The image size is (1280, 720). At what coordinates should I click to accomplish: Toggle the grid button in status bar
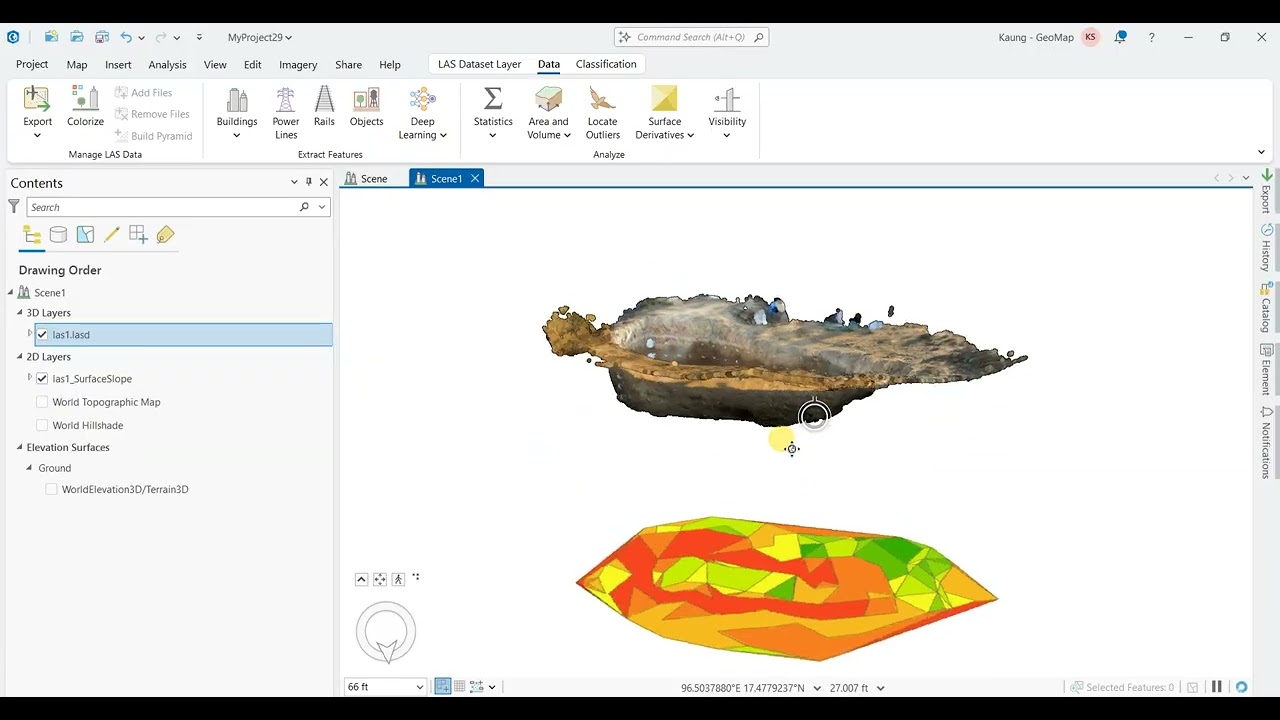[460, 687]
